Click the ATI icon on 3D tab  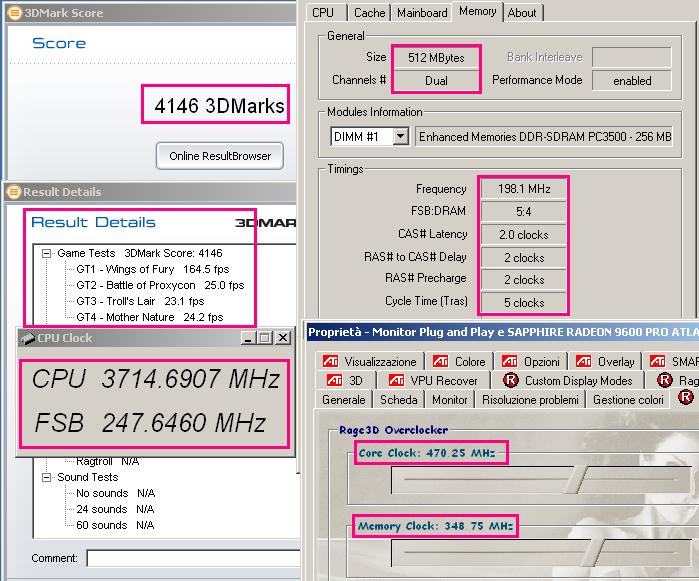click(x=334, y=380)
